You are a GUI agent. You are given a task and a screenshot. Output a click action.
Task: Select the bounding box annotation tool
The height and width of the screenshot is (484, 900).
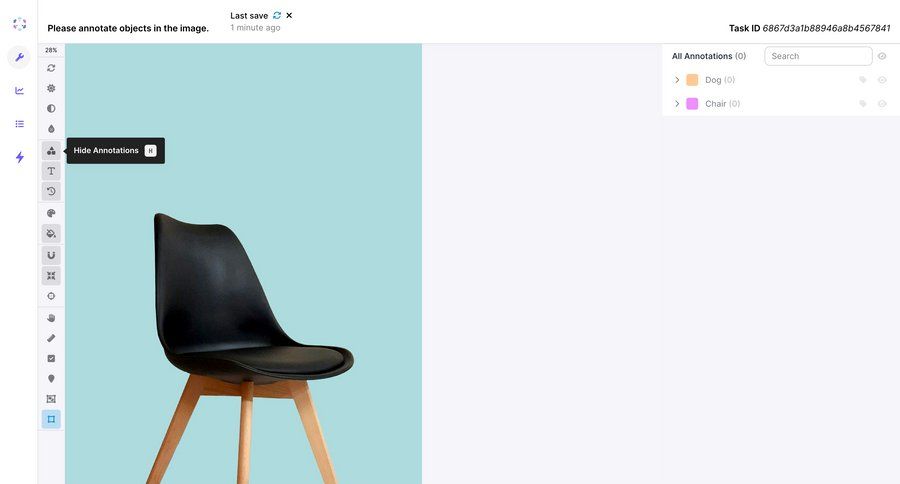pos(51,419)
